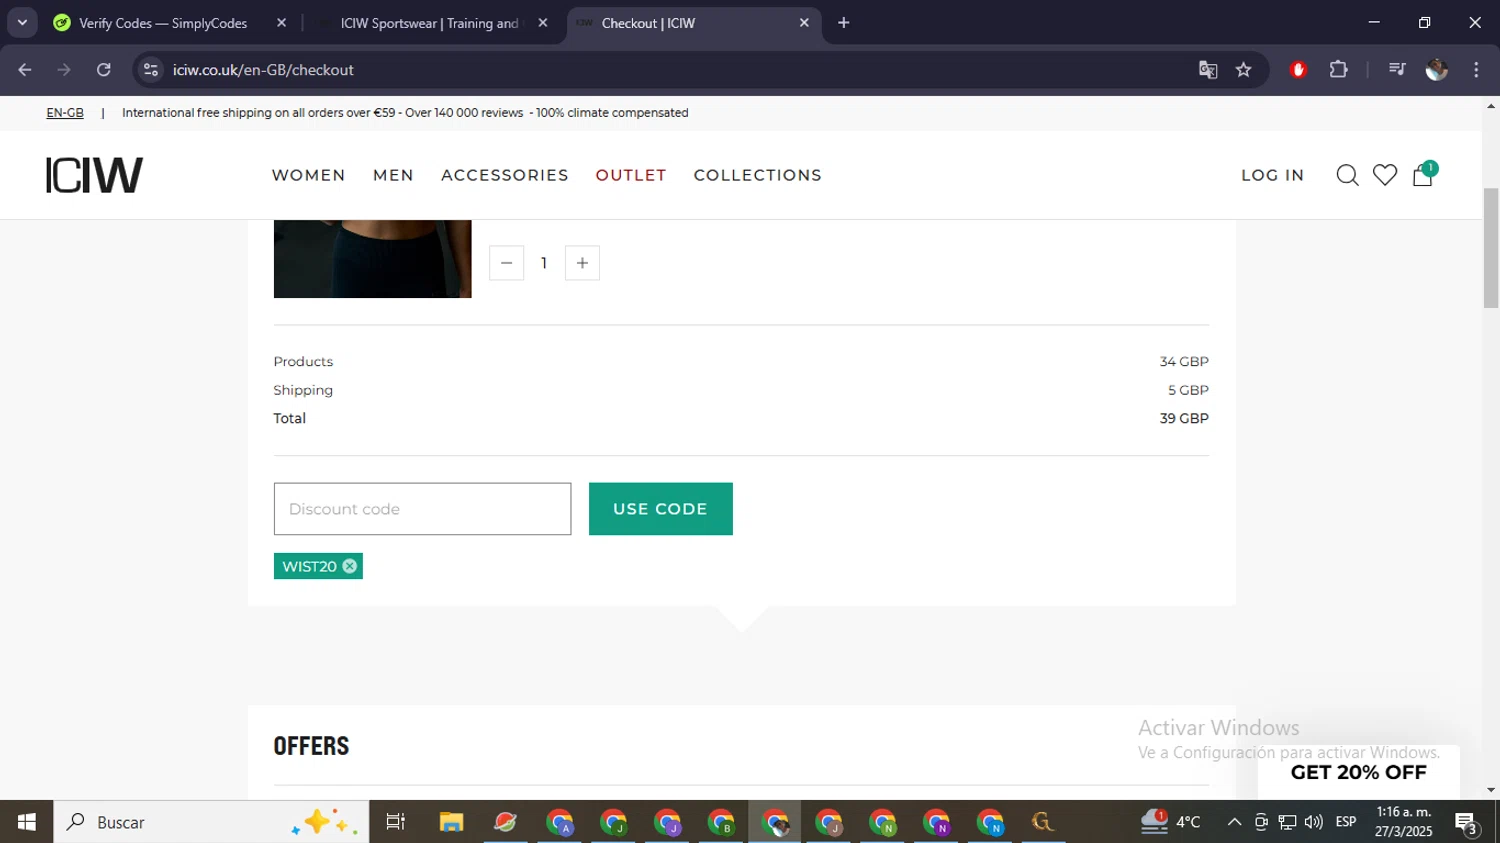This screenshot has height=843, width=1500.
Task: Close the Verify Codes tab
Action: 281,23
